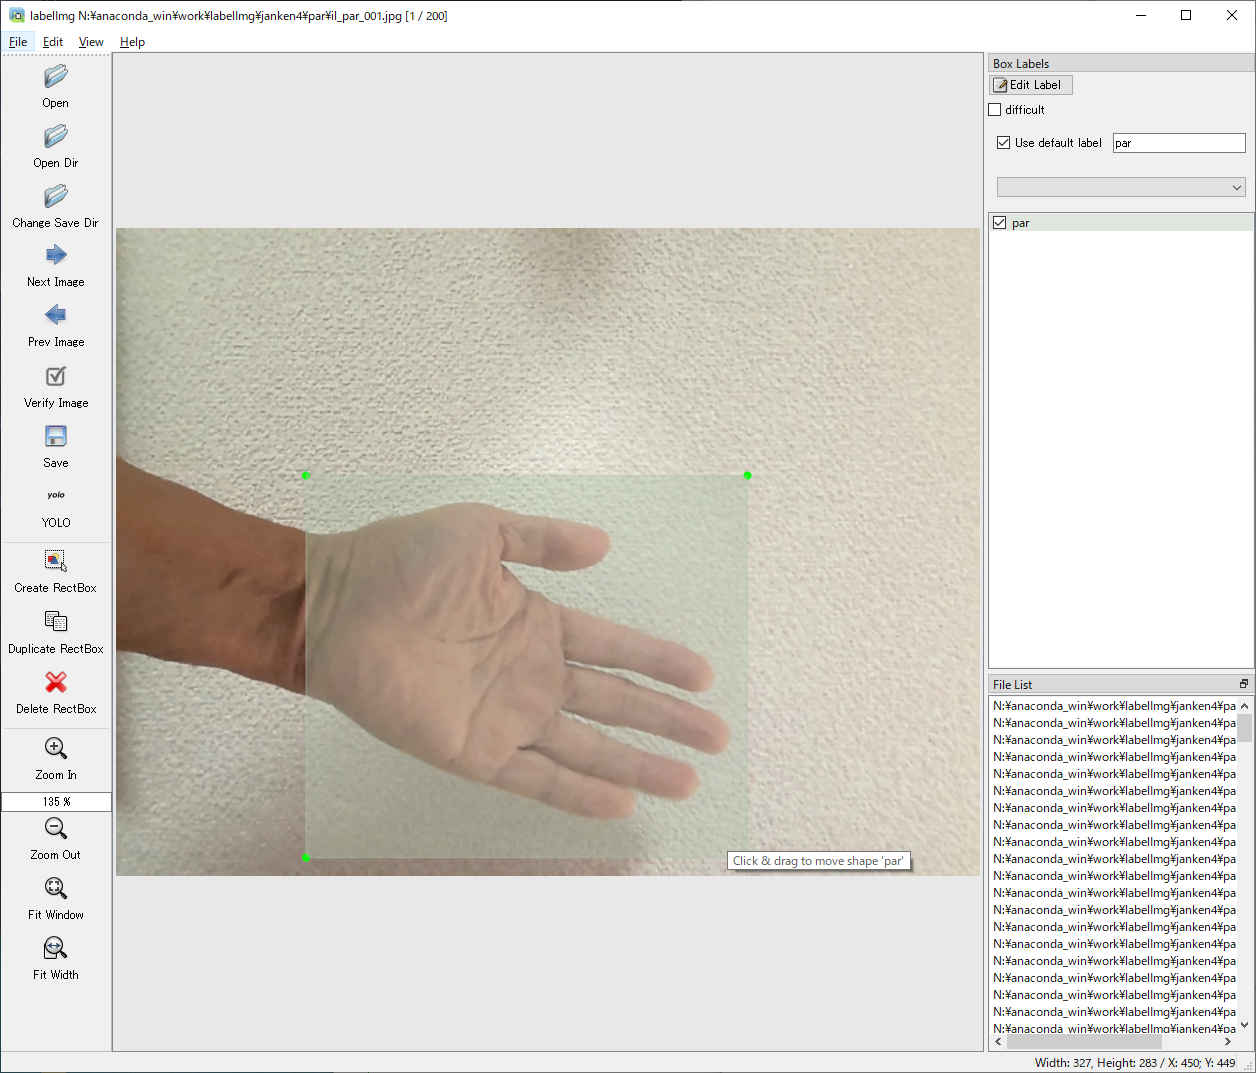The height and width of the screenshot is (1073, 1256).
Task: Expand the label filter combo box
Action: pyautogui.click(x=1121, y=187)
